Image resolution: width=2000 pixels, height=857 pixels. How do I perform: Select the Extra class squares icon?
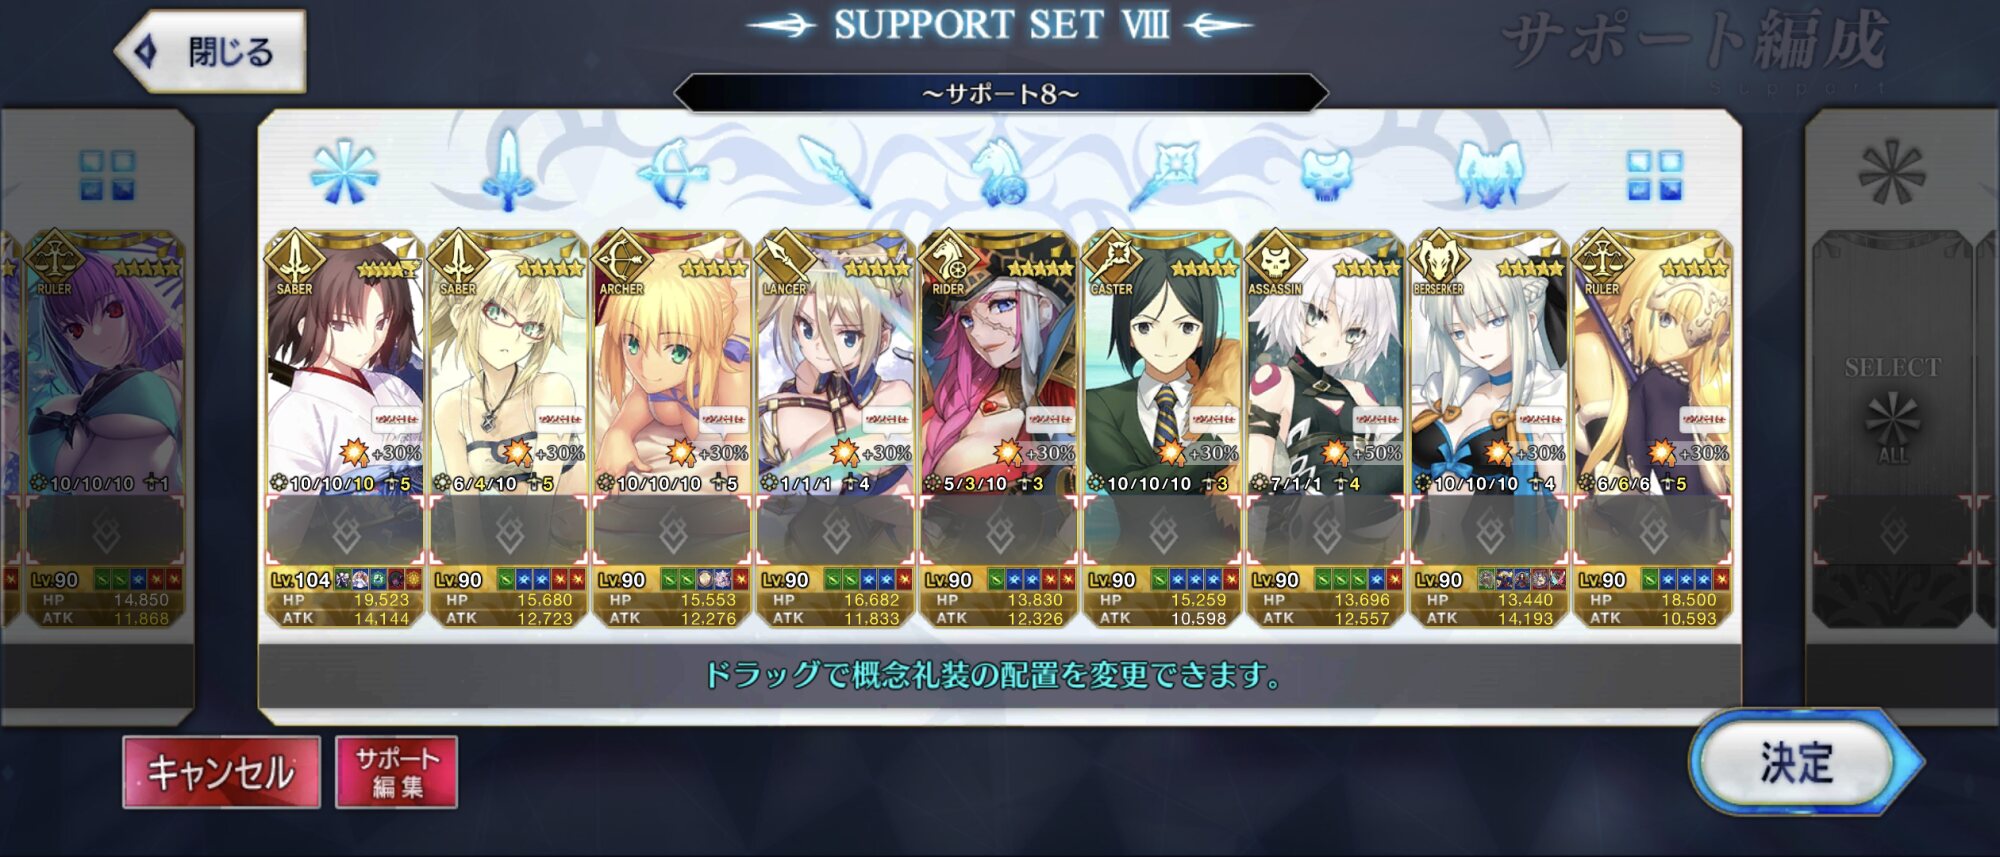[1654, 176]
